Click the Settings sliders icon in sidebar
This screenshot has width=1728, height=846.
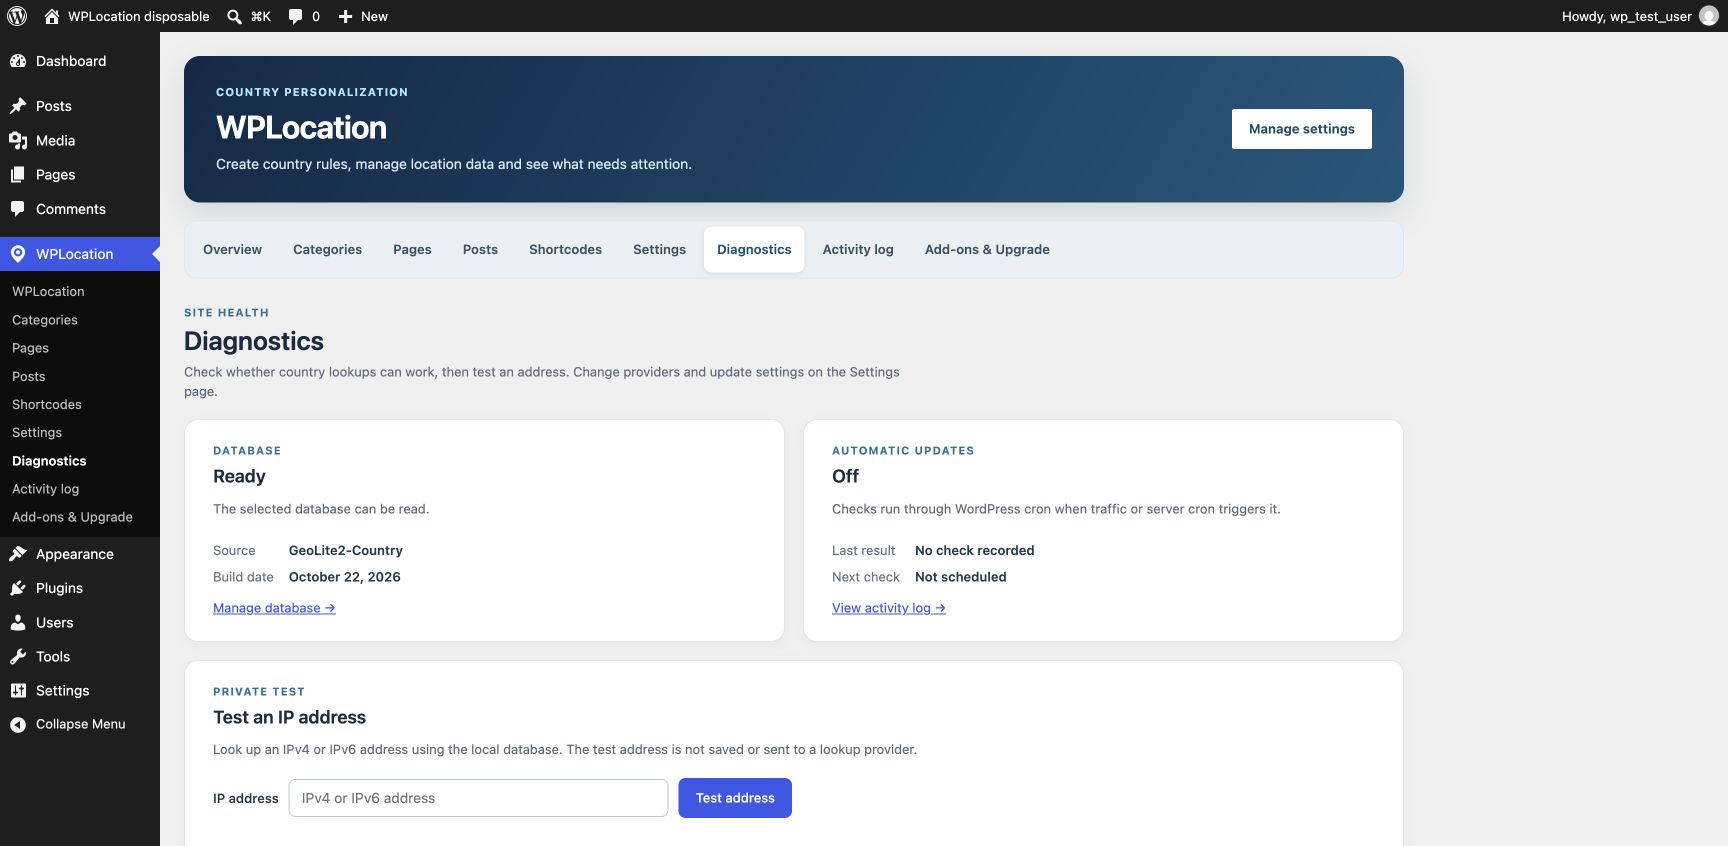(x=18, y=691)
